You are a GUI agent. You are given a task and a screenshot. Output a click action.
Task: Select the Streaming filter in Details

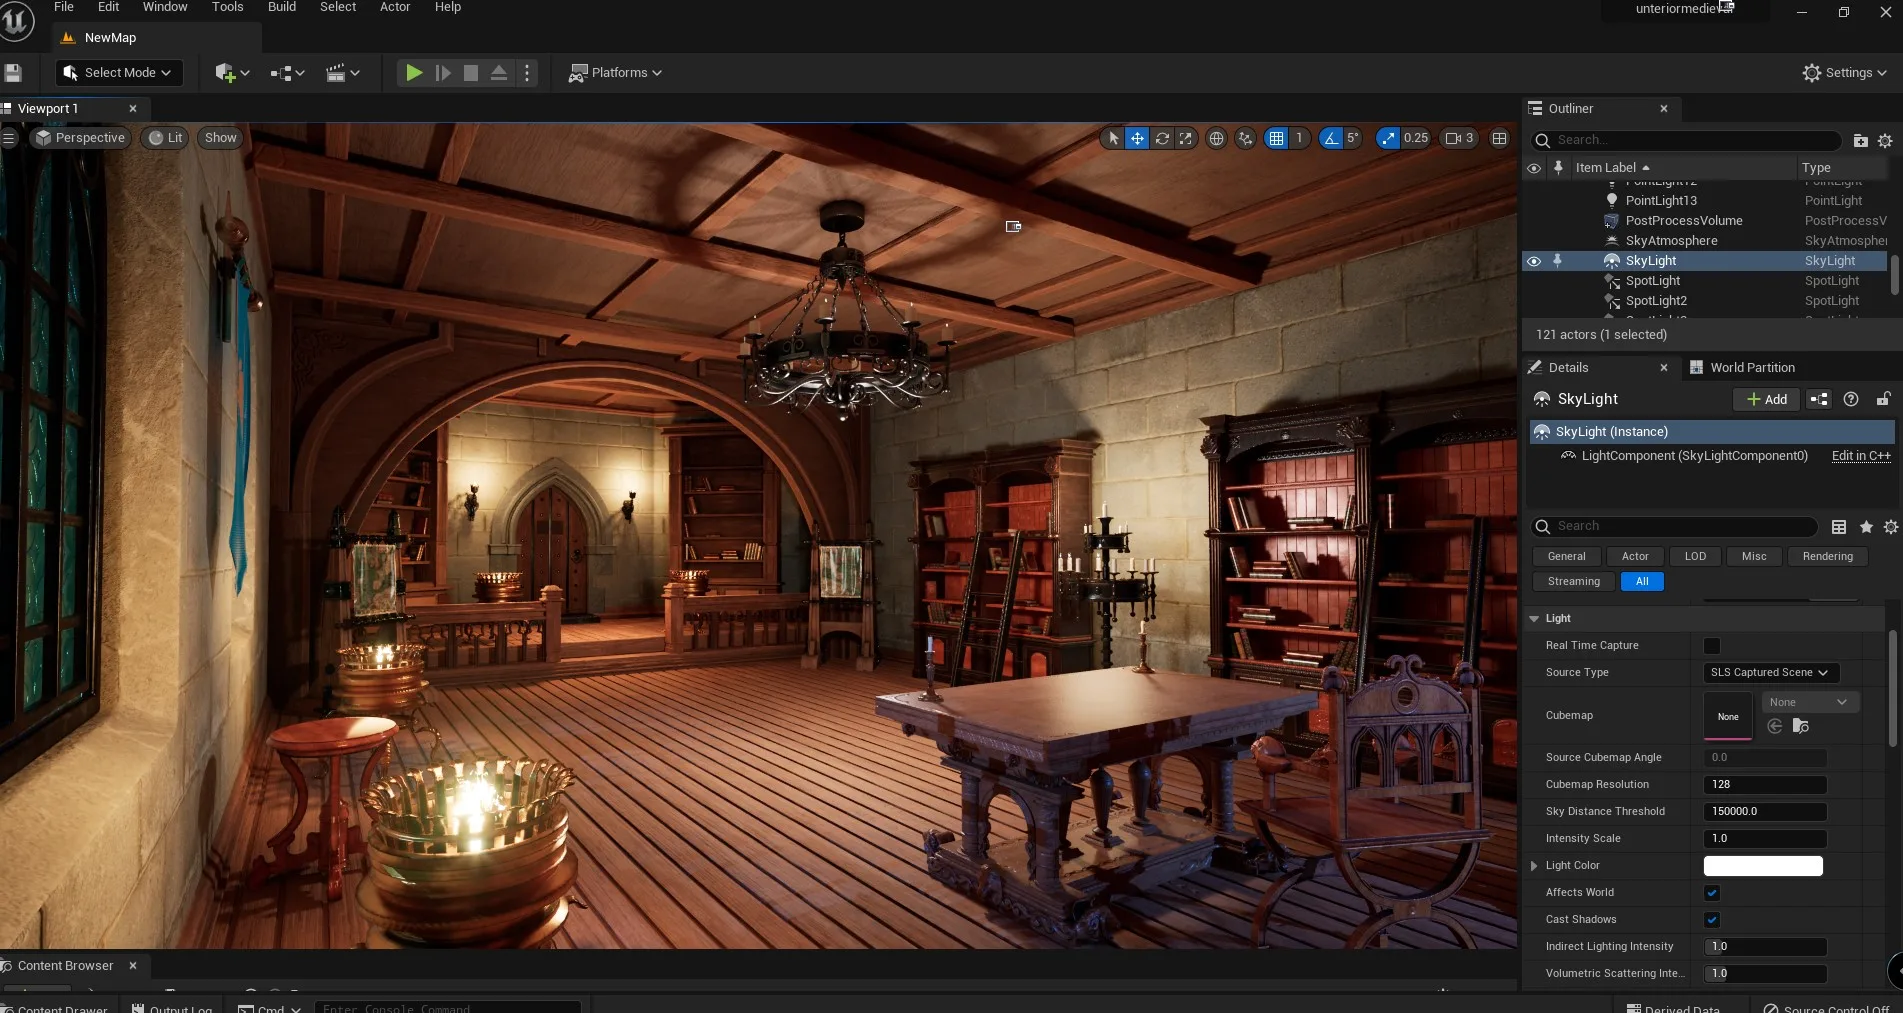pos(1573,582)
